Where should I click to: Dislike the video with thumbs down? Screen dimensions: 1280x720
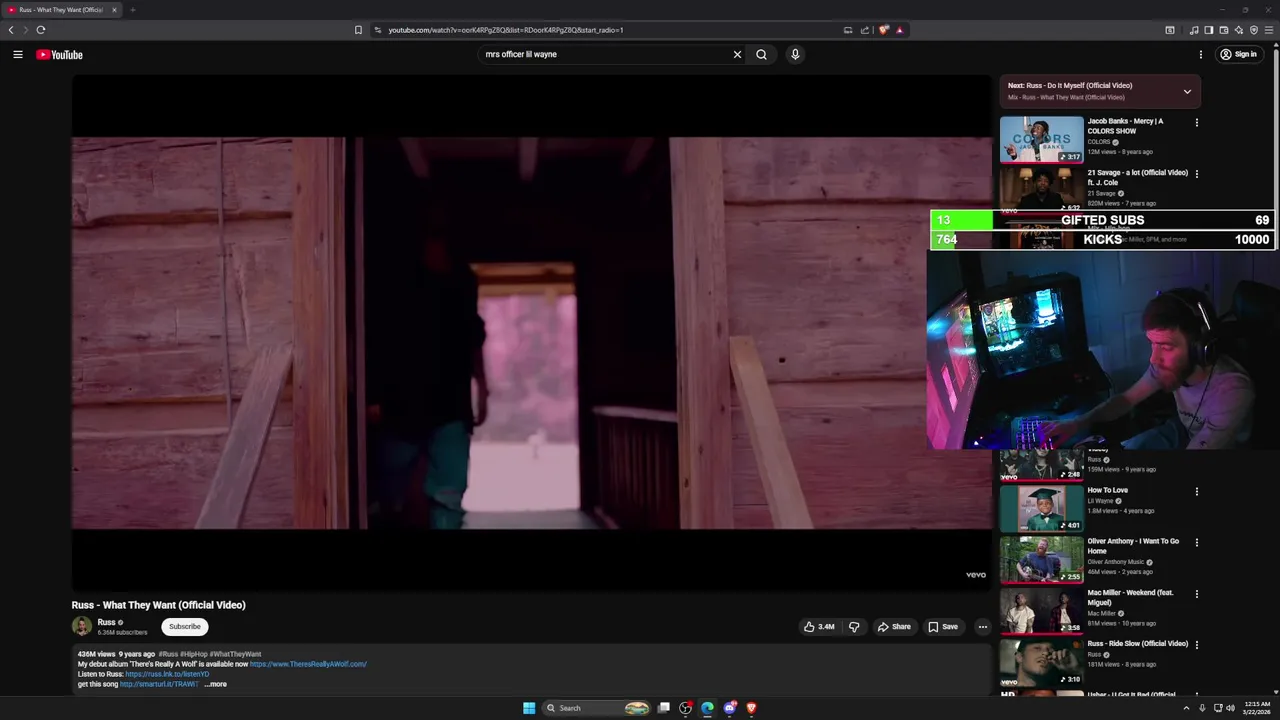[854, 627]
